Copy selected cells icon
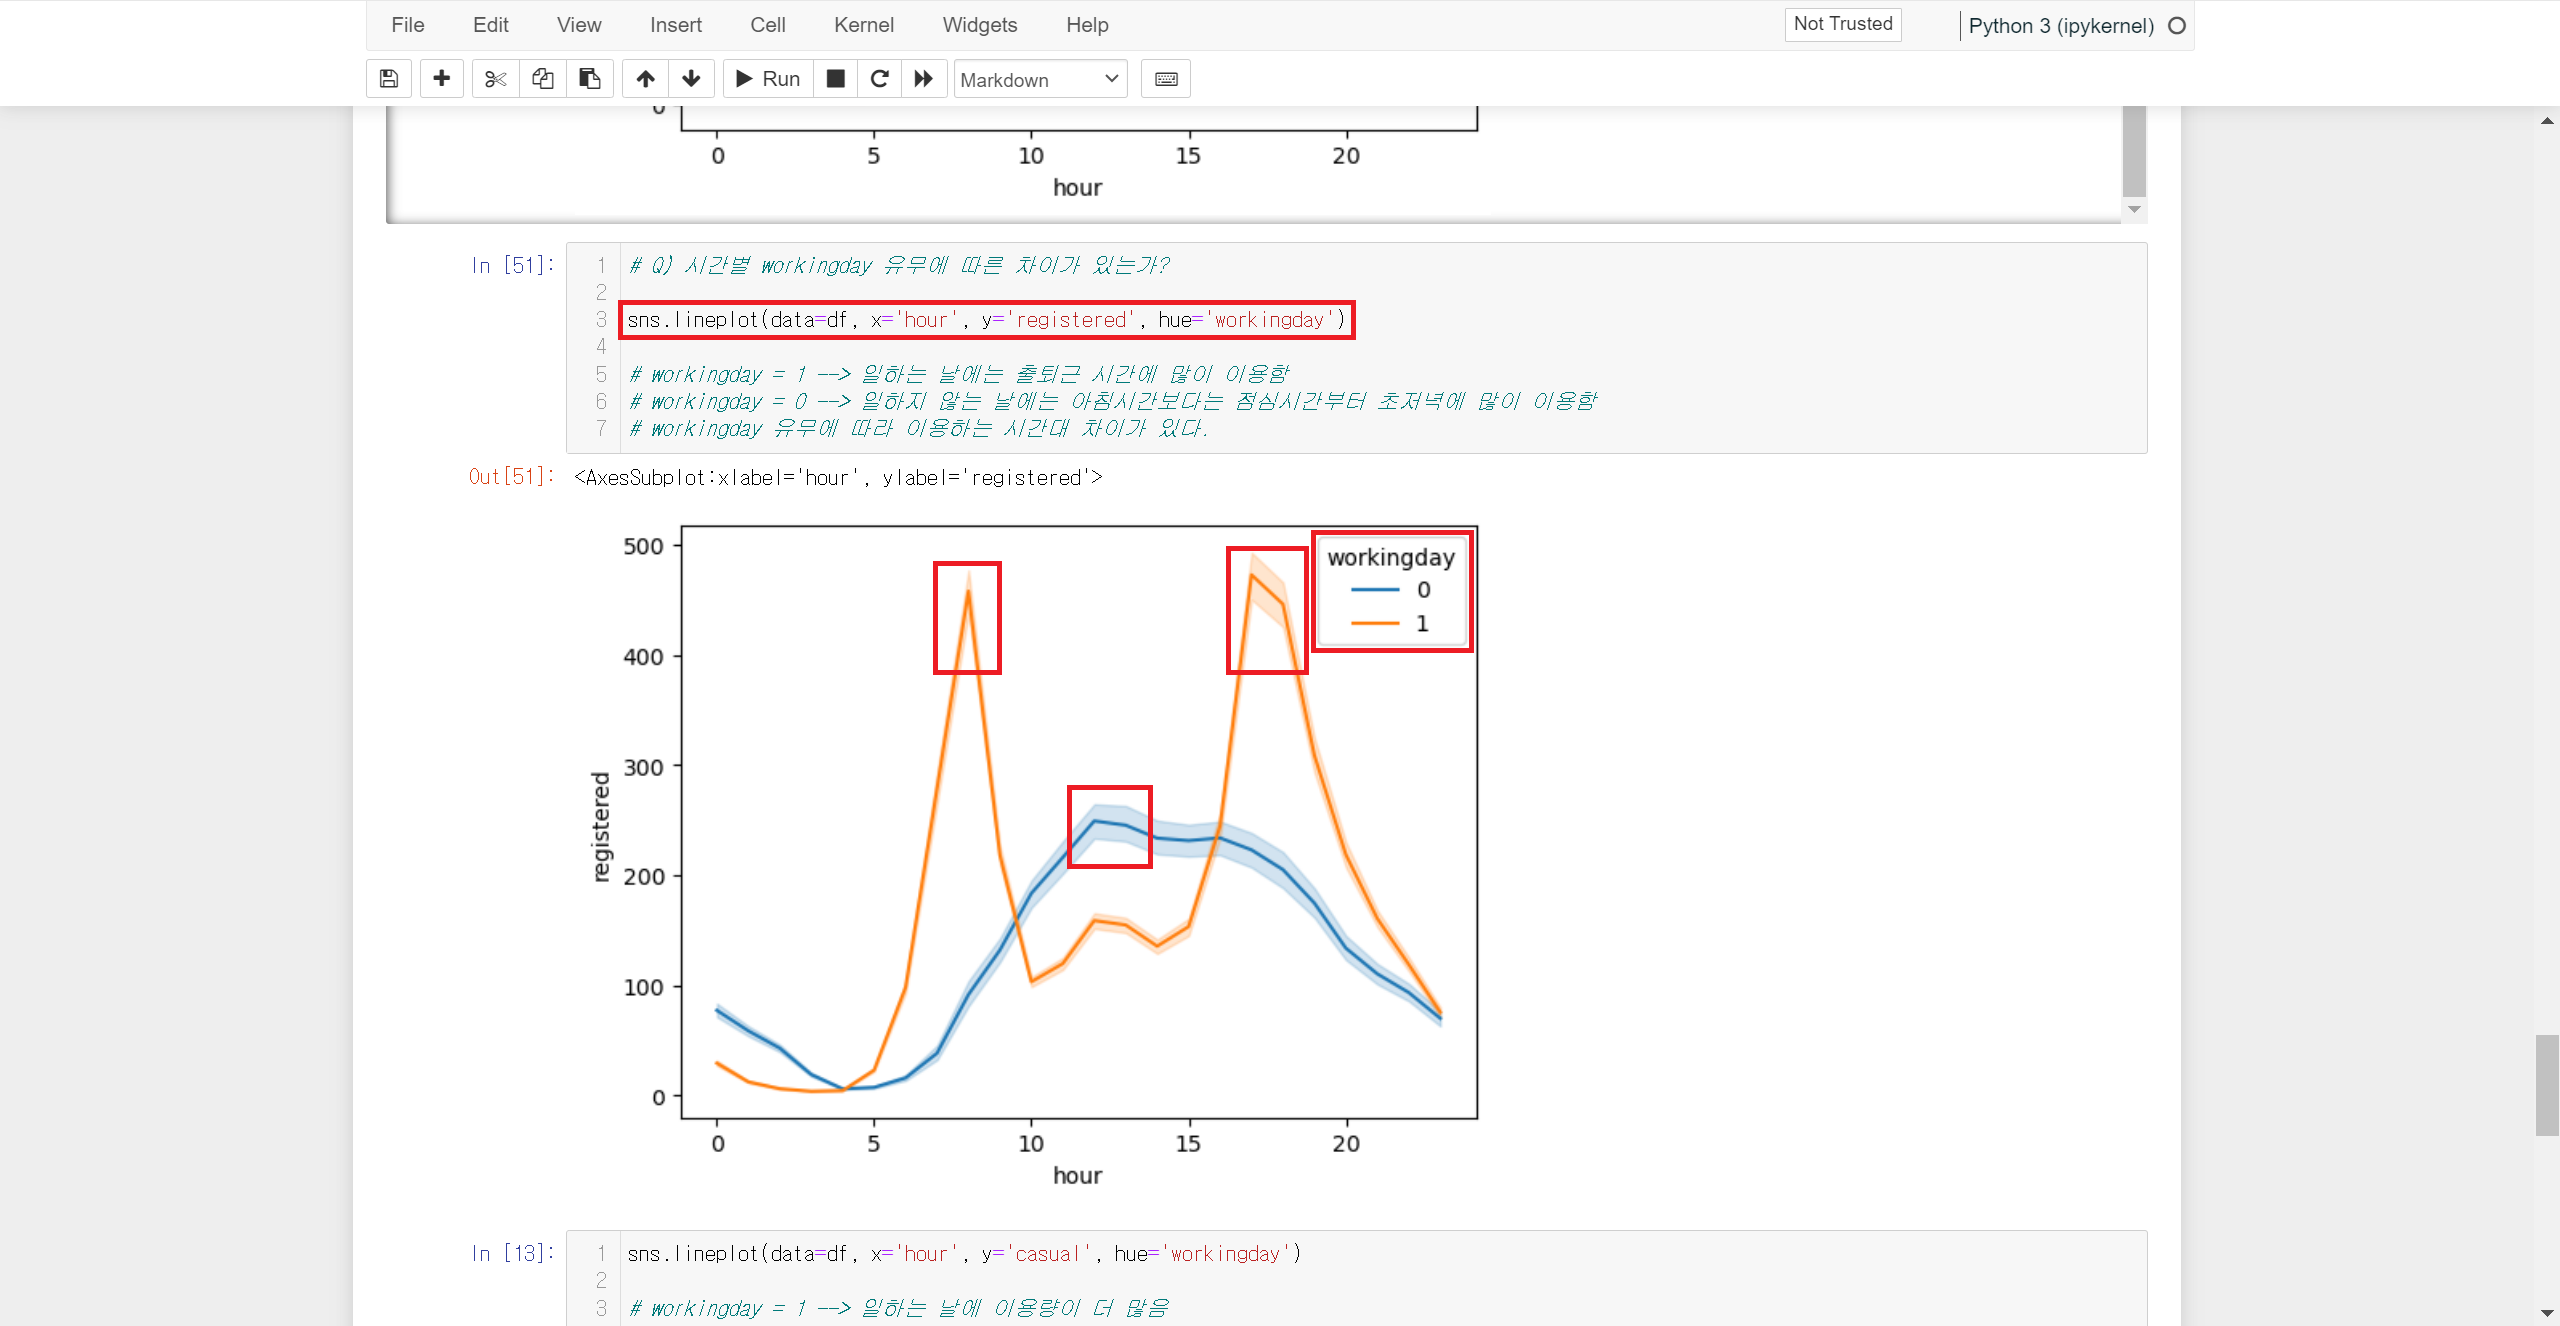 [x=543, y=79]
